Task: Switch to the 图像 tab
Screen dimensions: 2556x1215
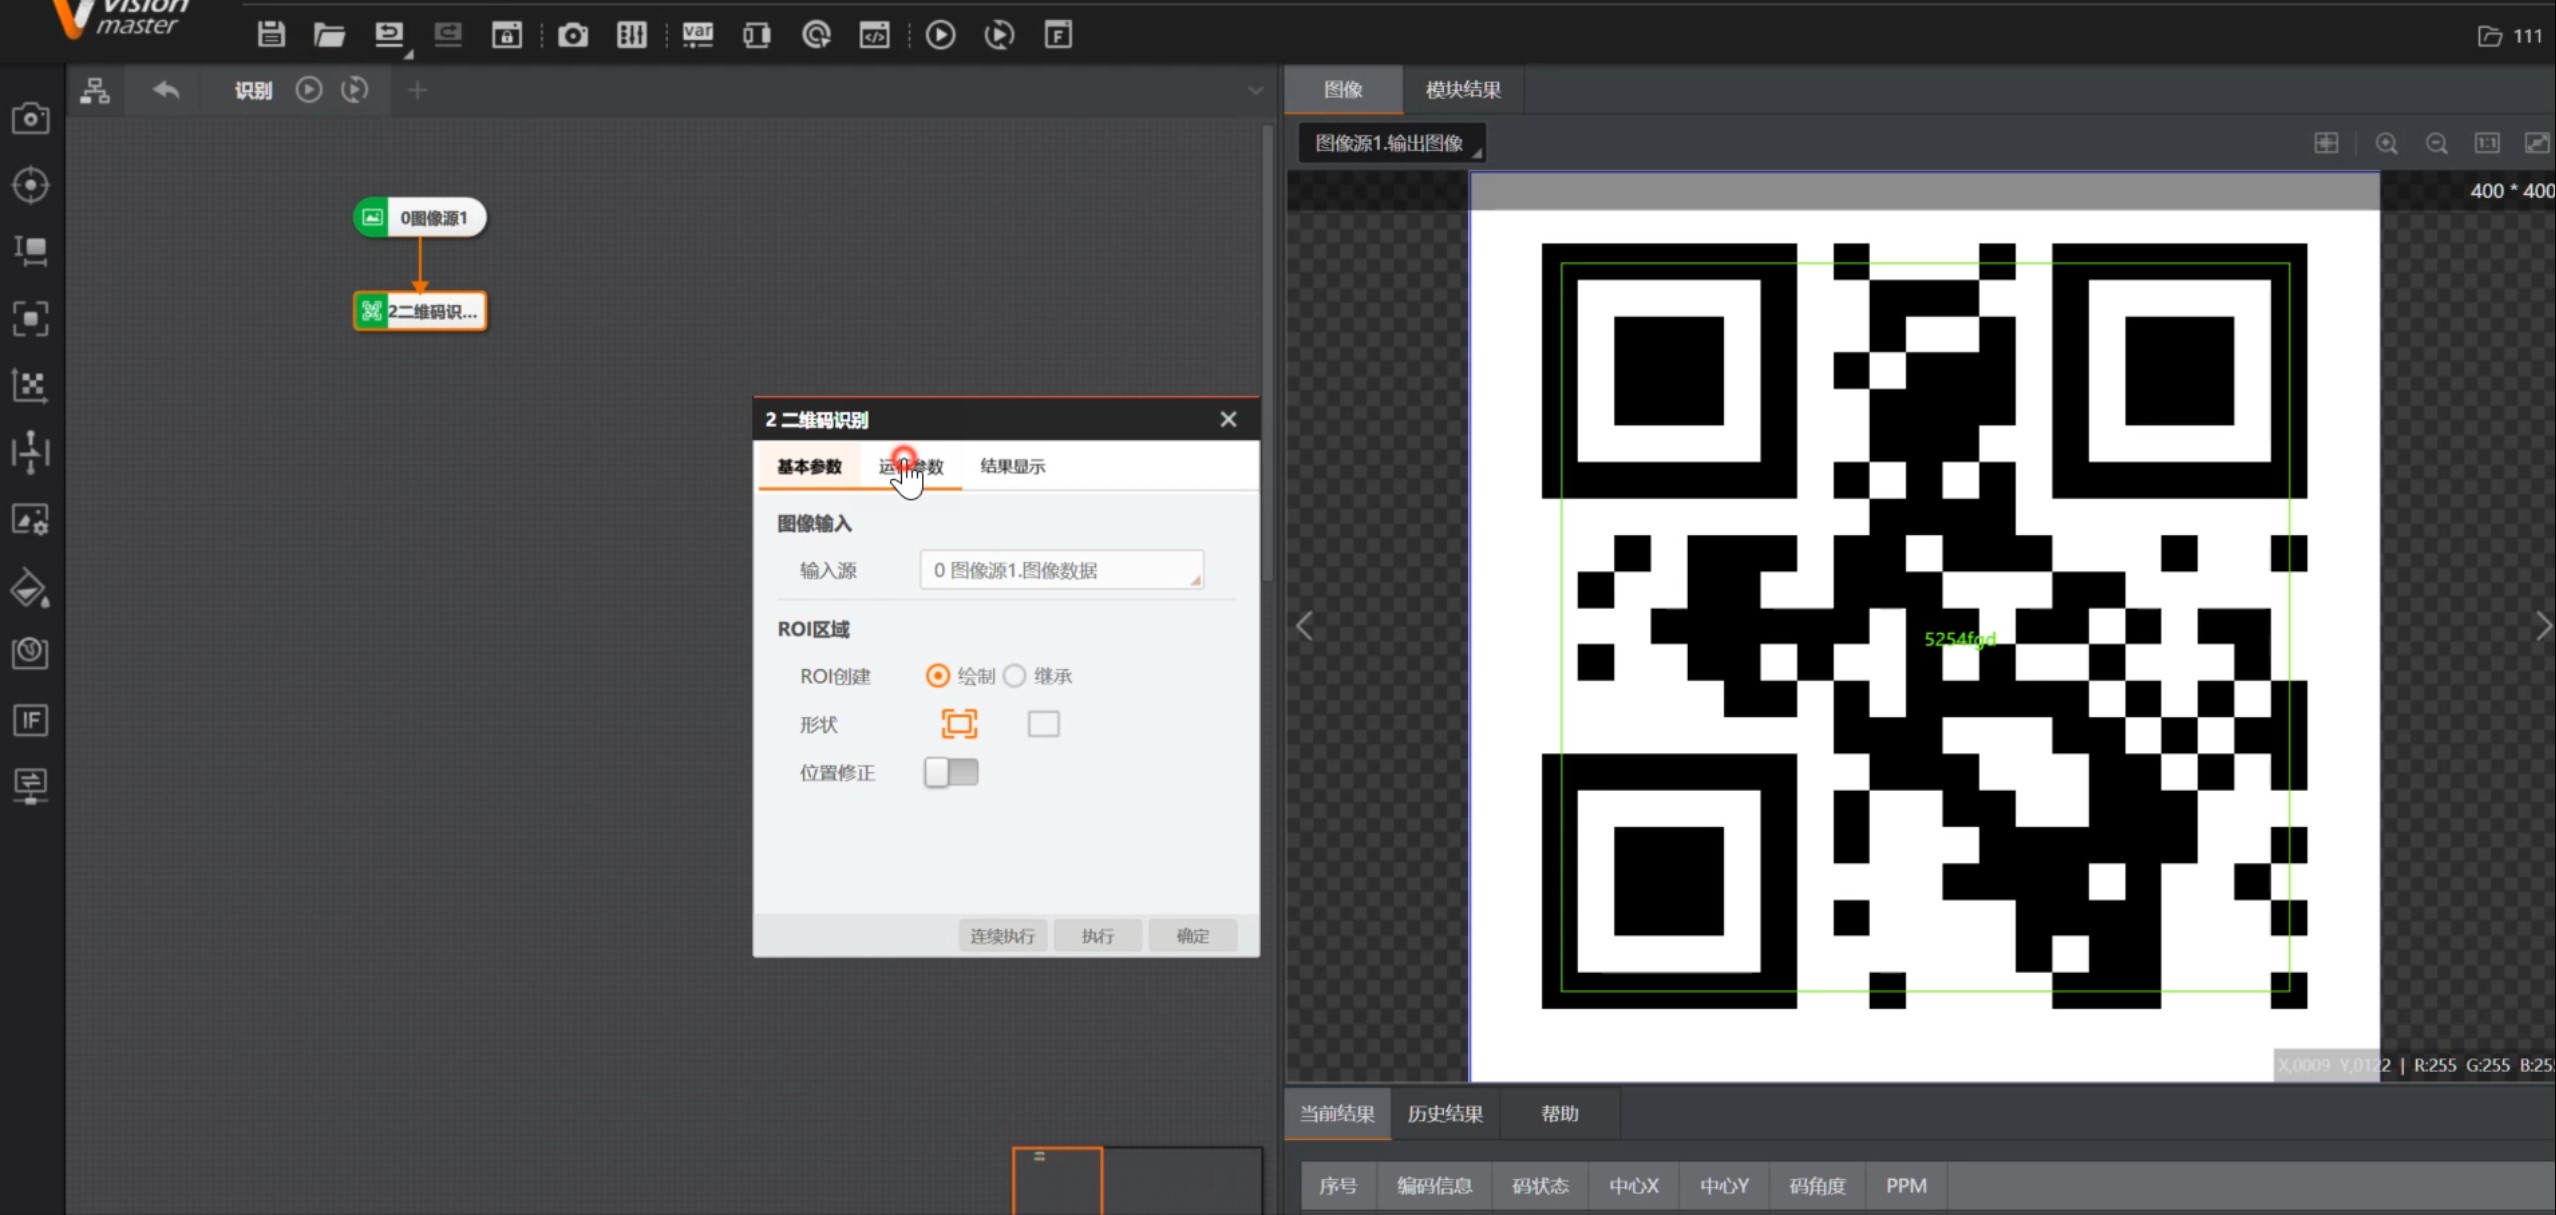Action: (x=1343, y=90)
